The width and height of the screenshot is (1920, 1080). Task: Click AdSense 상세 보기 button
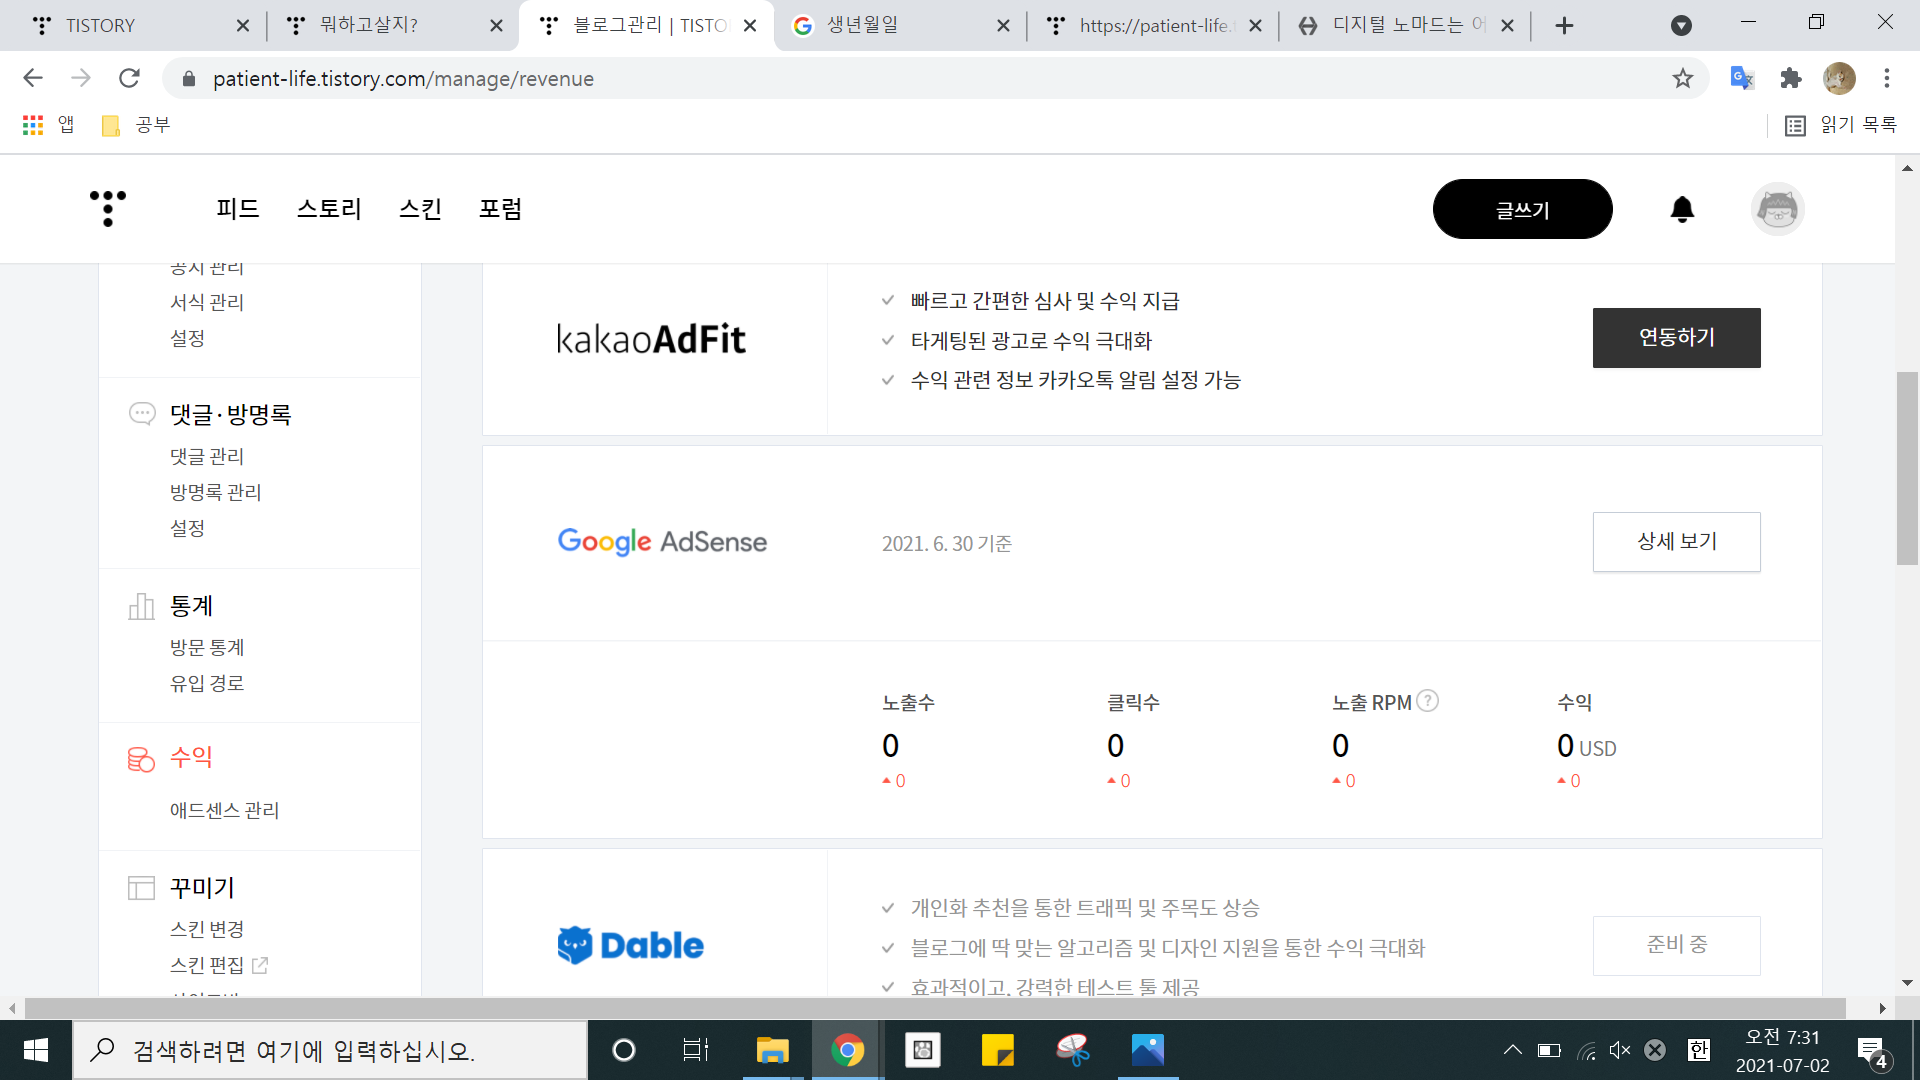click(1676, 542)
